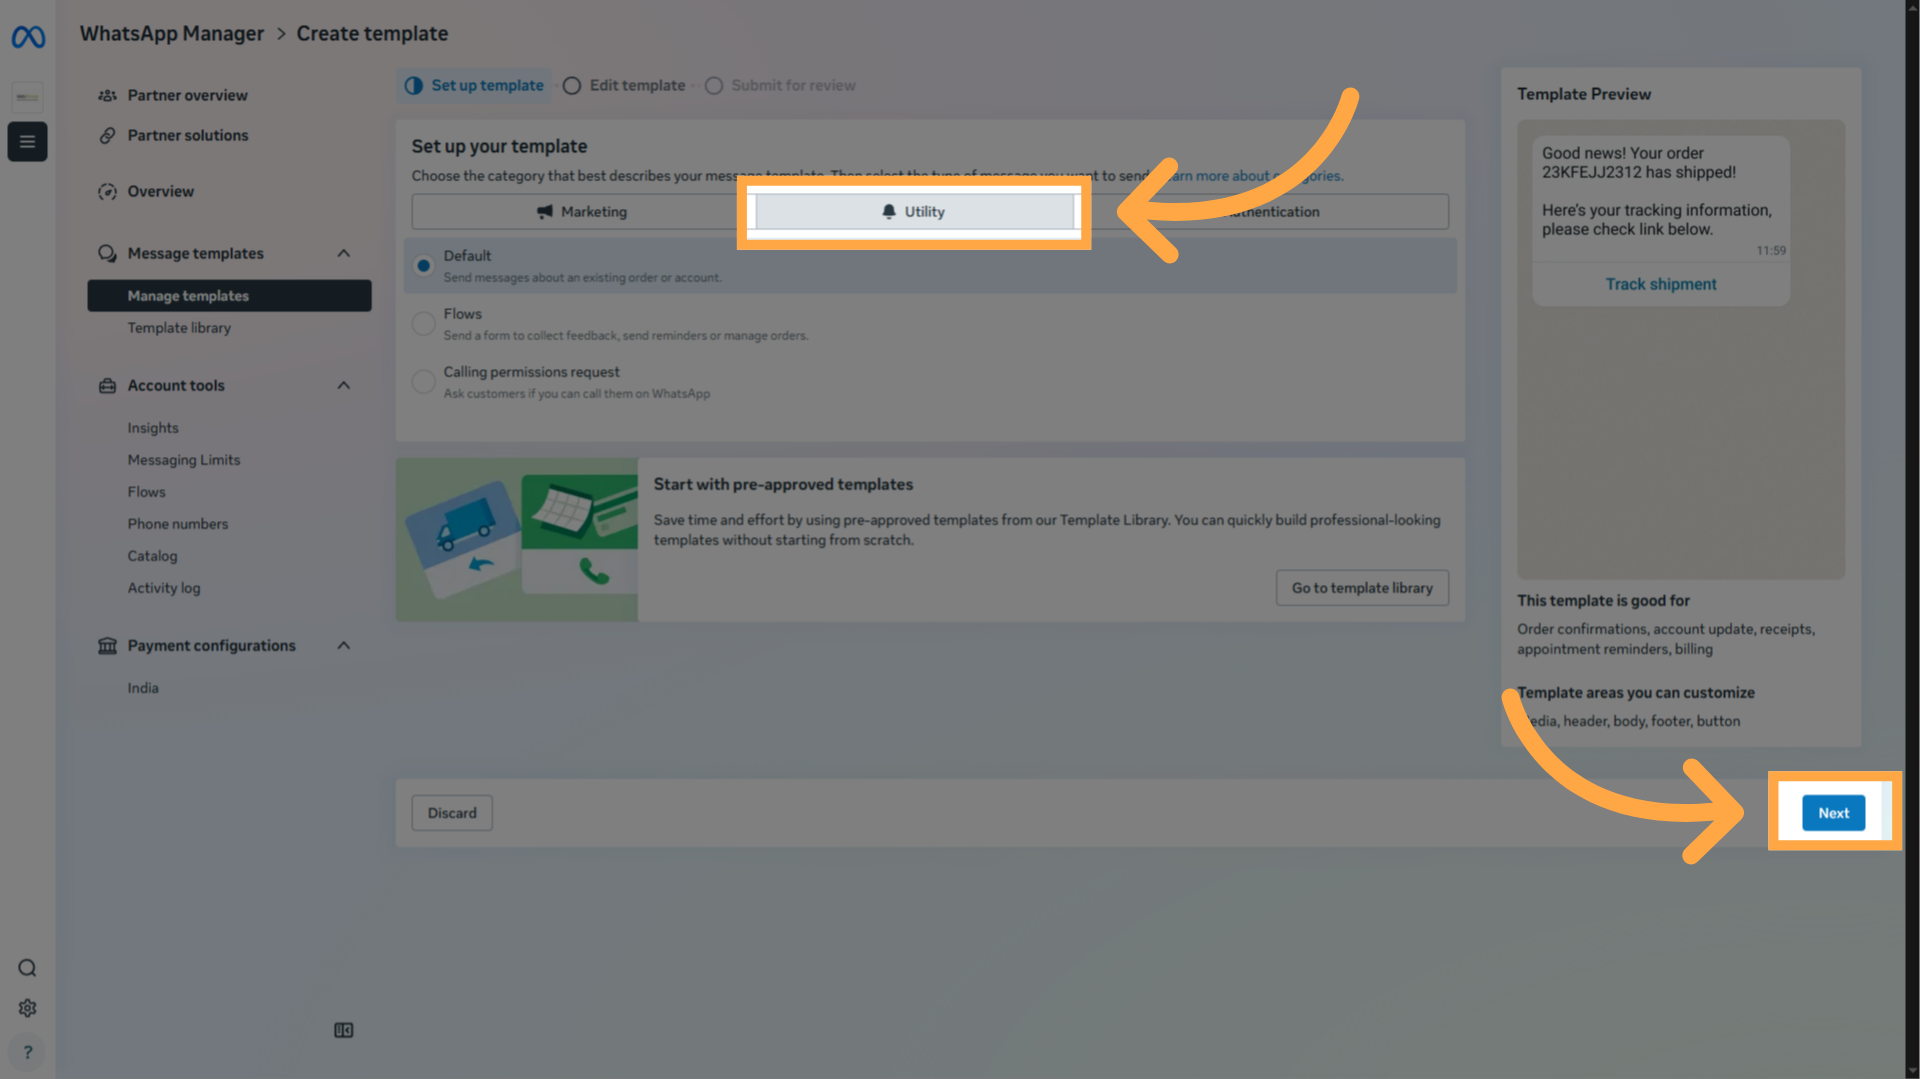
Task: Open Manage templates in sidebar
Action: point(229,296)
